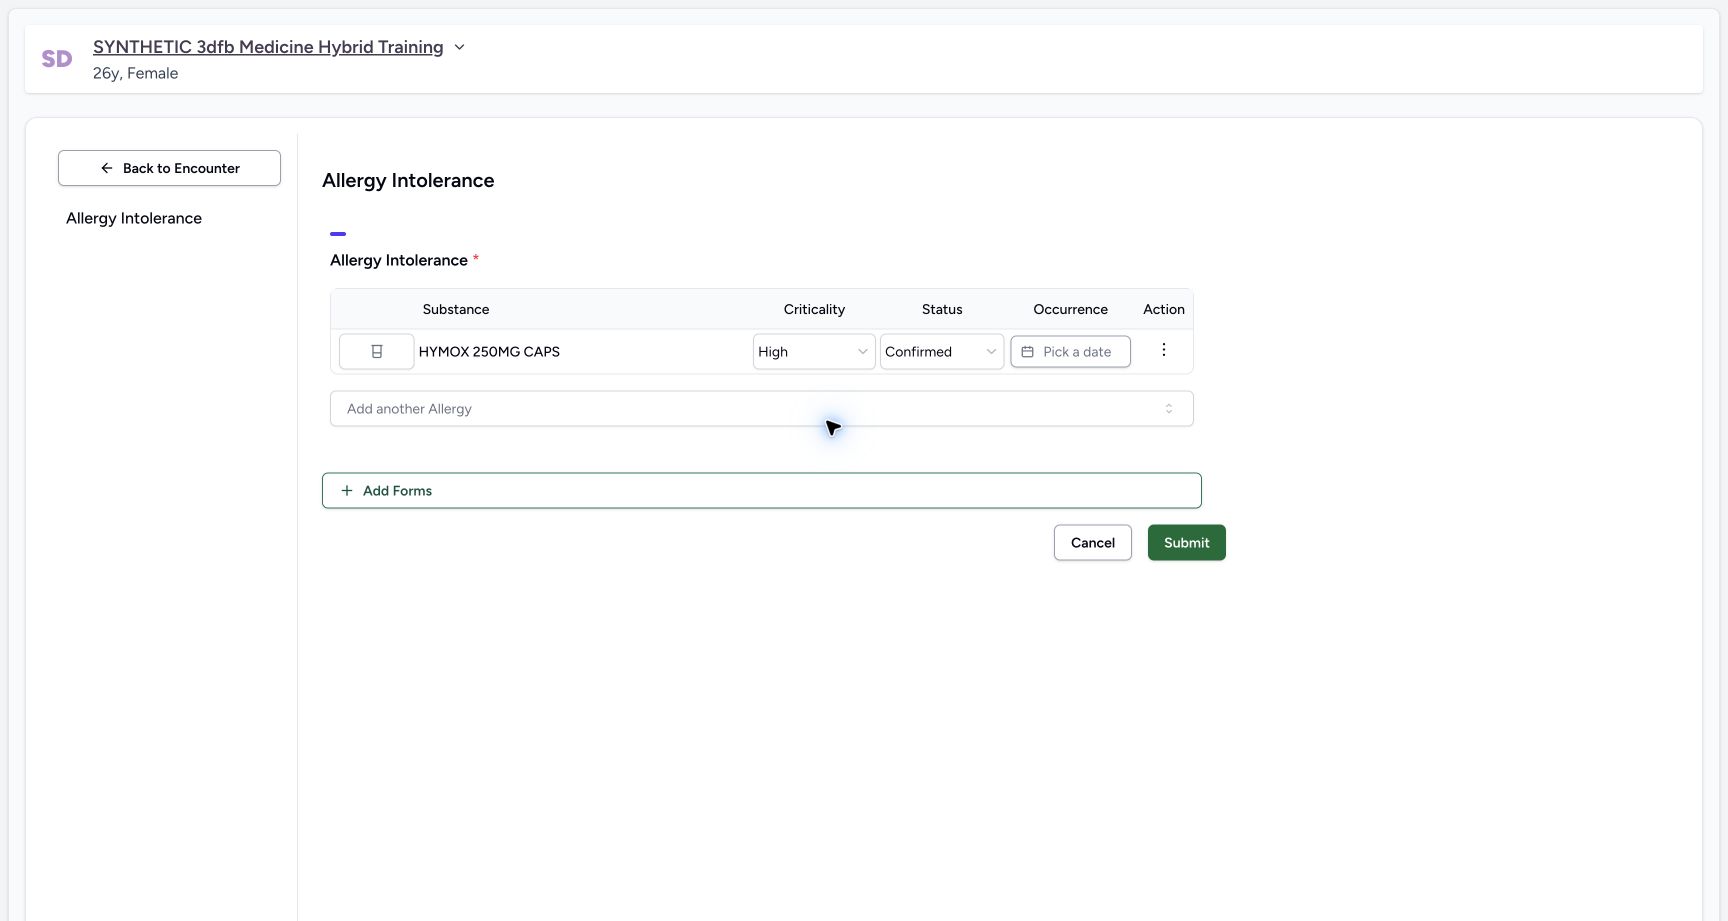Viewport: 1728px width, 921px height.
Task: Expand the patient name chevron dropdown
Action: pyautogui.click(x=459, y=47)
